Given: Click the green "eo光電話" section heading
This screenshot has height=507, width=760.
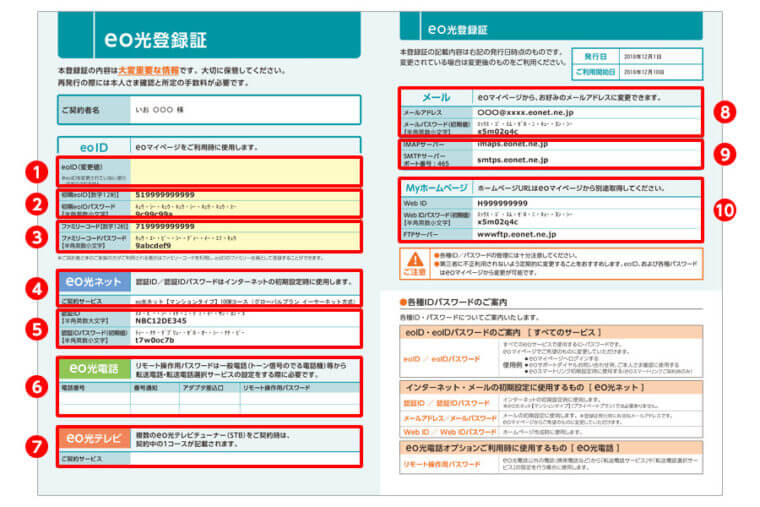Looking at the screenshot, I should (94, 368).
